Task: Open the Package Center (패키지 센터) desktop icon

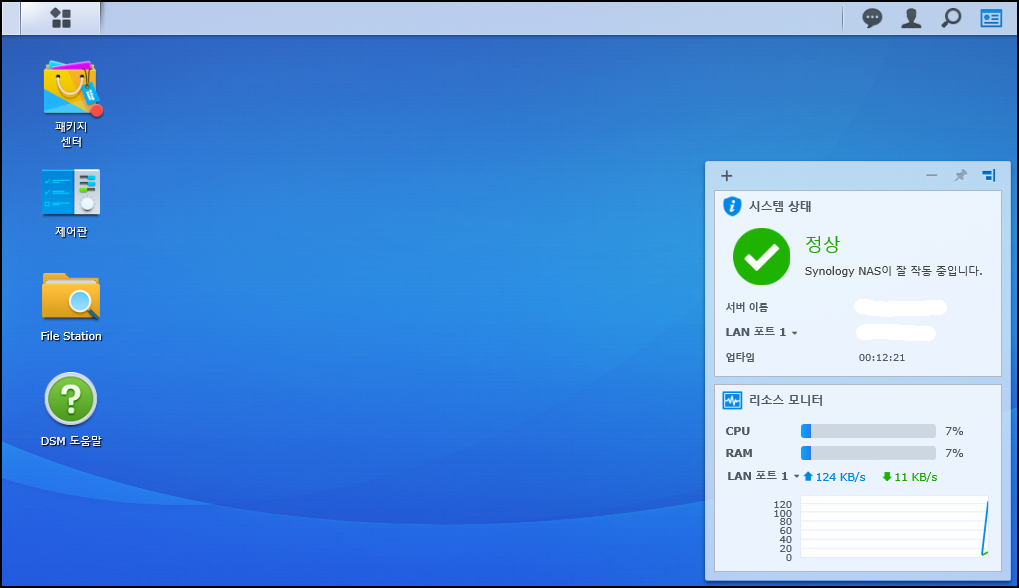Action: coord(71,89)
